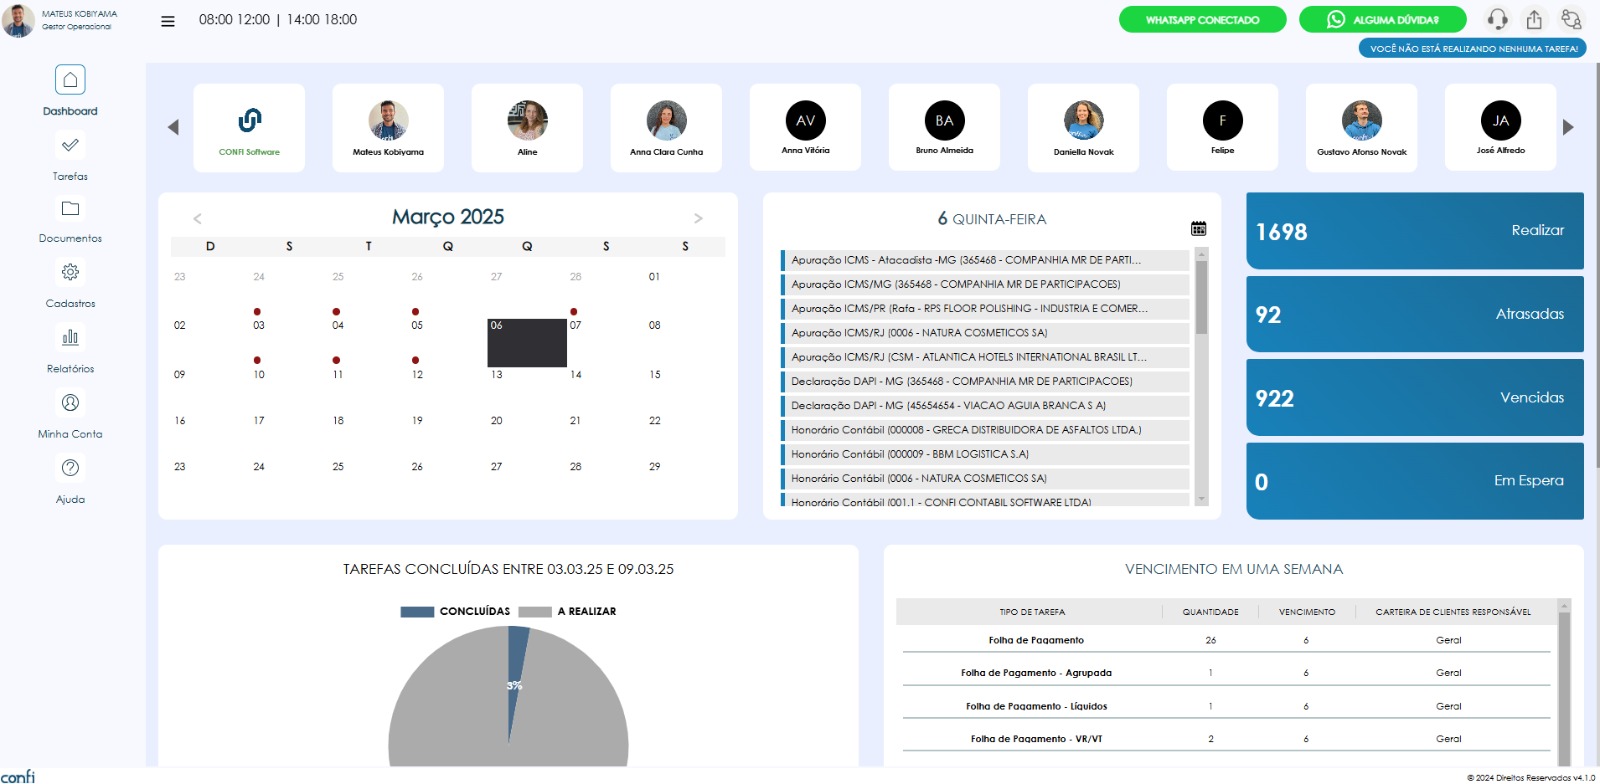Click the share/export icon in header
The image size is (1600, 784).
pyautogui.click(x=1534, y=19)
